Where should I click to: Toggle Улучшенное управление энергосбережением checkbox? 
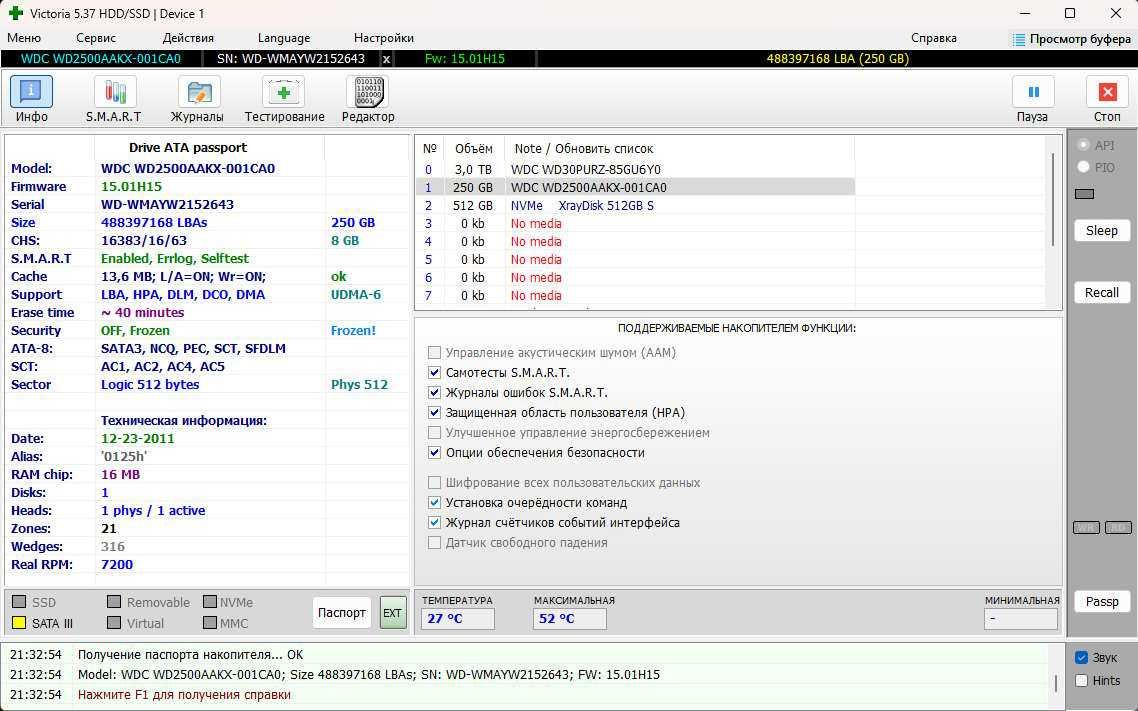[x=435, y=432]
